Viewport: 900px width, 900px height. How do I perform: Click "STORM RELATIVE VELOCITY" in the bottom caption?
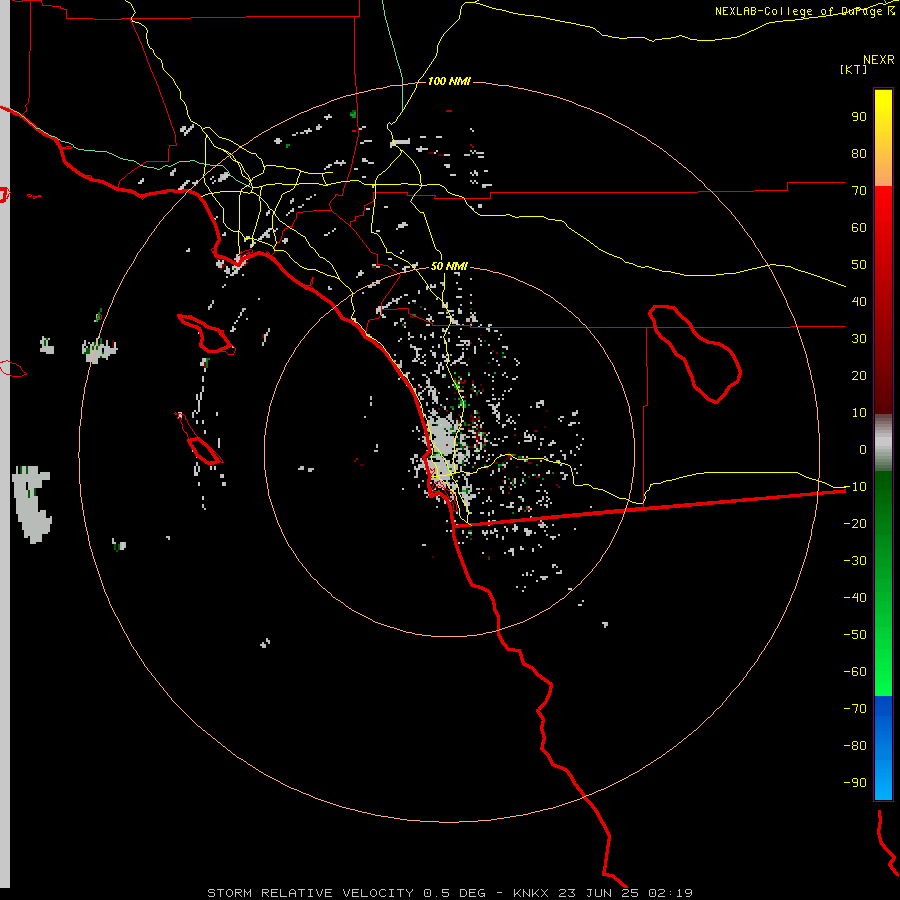pos(310,893)
